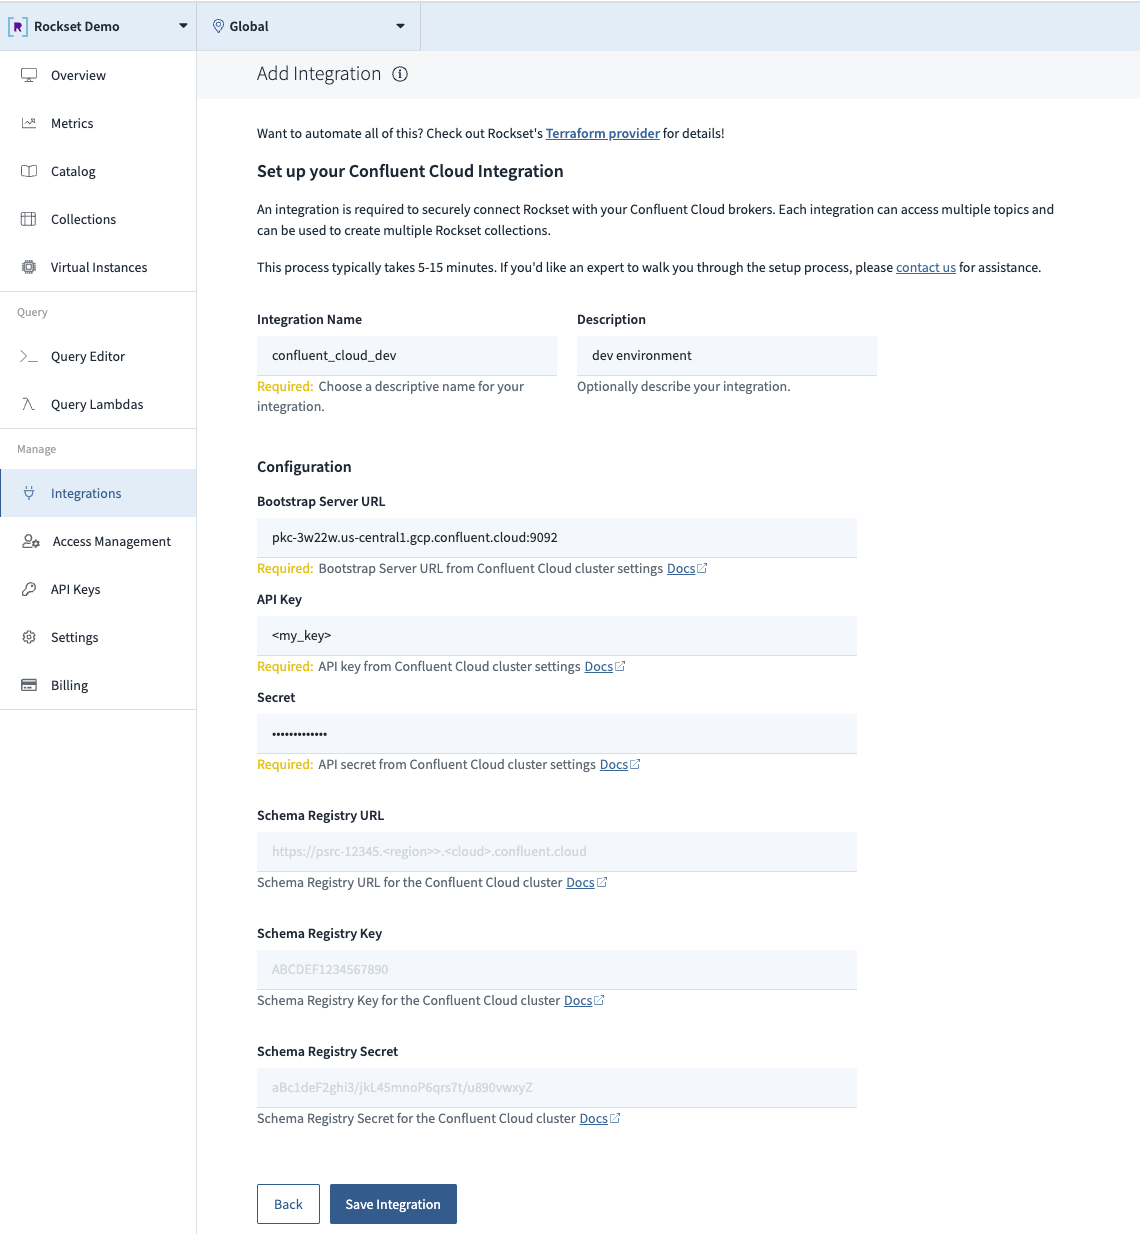Open Collections from sidebar
This screenshot has height=1234, width=1140.
[98, 219]
